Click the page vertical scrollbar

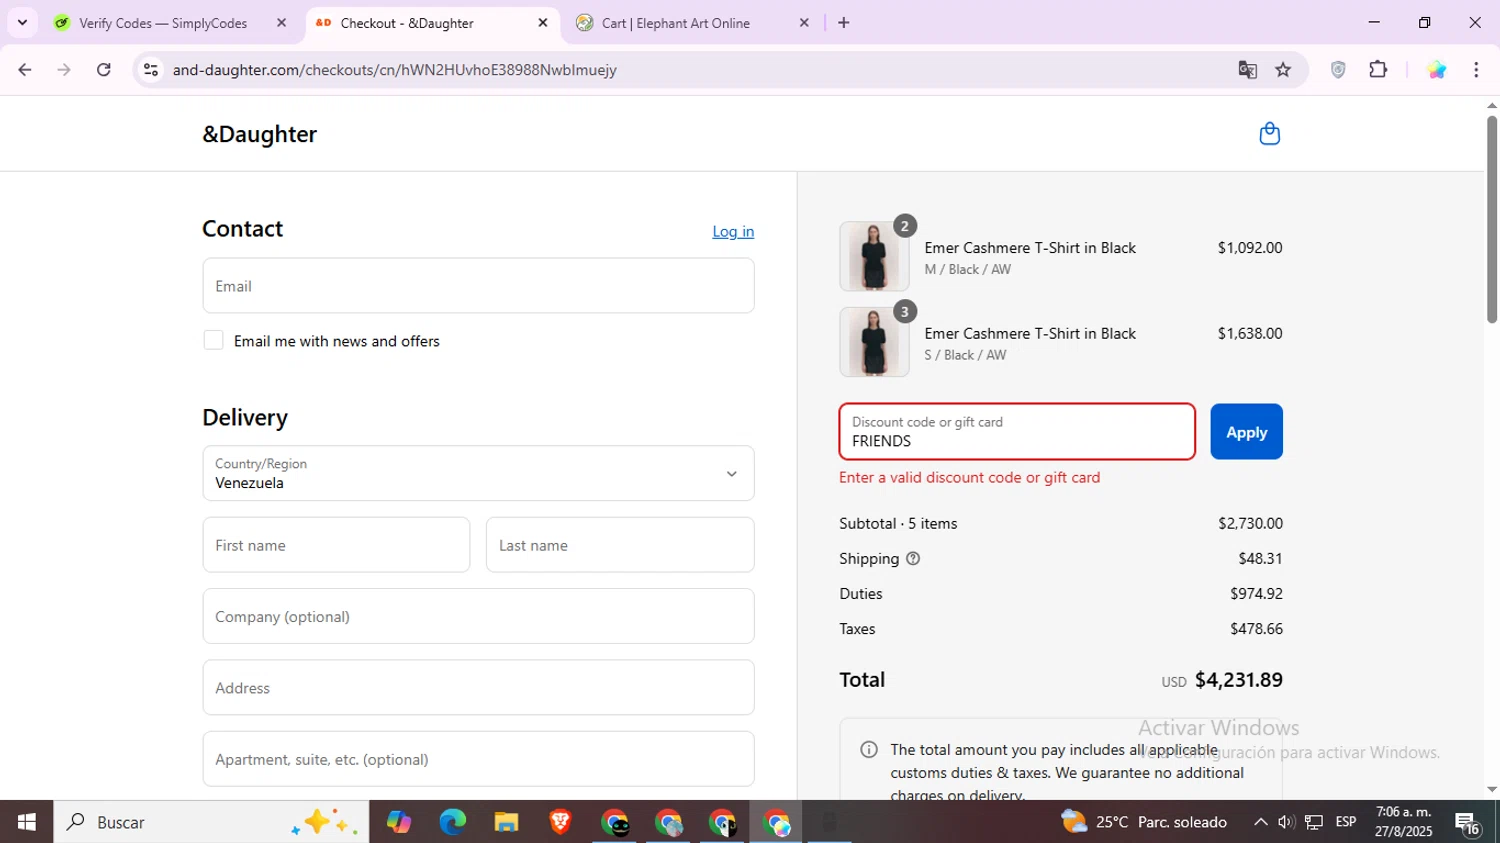pyautogui.click(x=1492, y=220)
